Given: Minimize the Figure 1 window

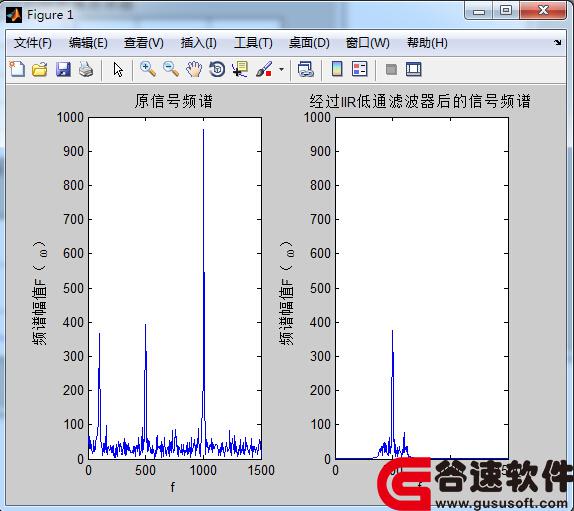Looking at the screenshot, I should [478, 11].
